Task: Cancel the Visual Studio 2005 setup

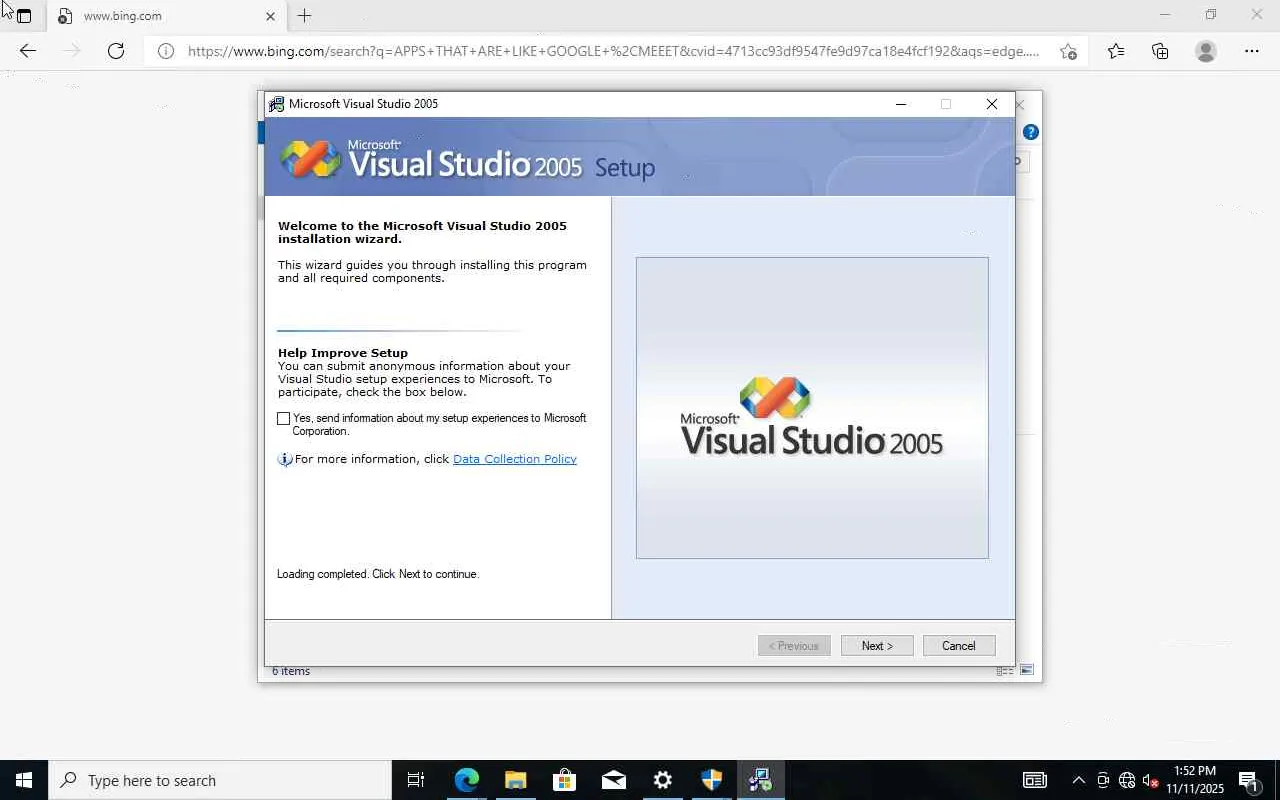Action: click(959, 646)
